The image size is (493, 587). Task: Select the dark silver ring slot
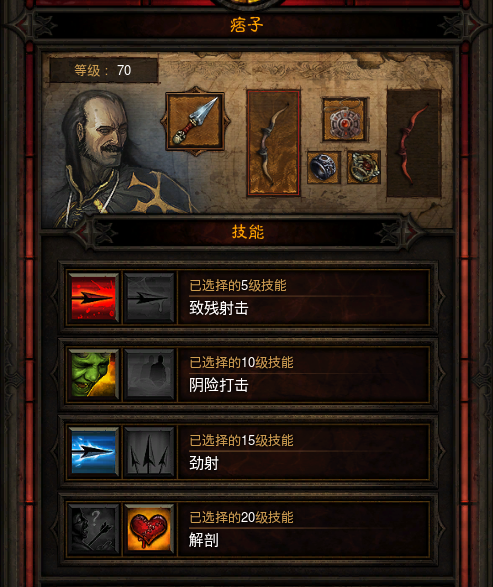click(x=324, y=168)
